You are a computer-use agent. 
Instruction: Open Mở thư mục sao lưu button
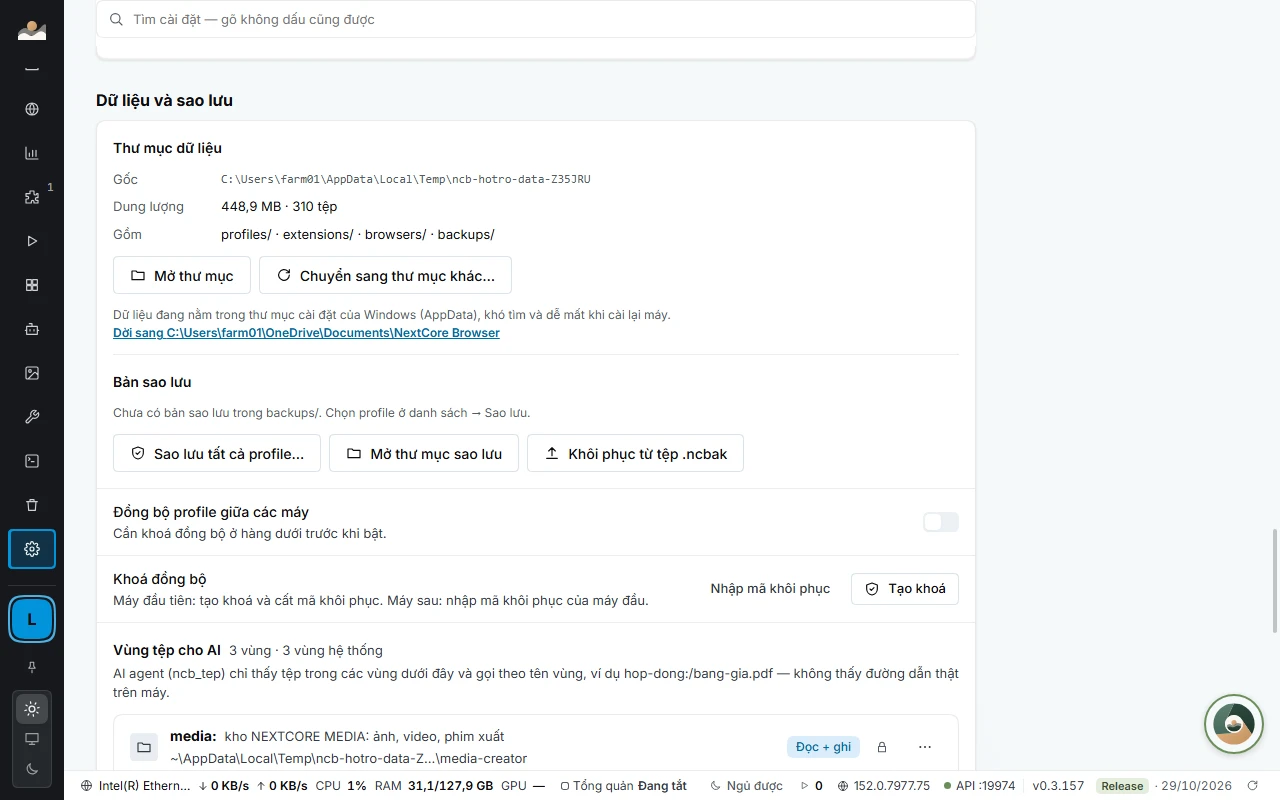pos(424,453)
